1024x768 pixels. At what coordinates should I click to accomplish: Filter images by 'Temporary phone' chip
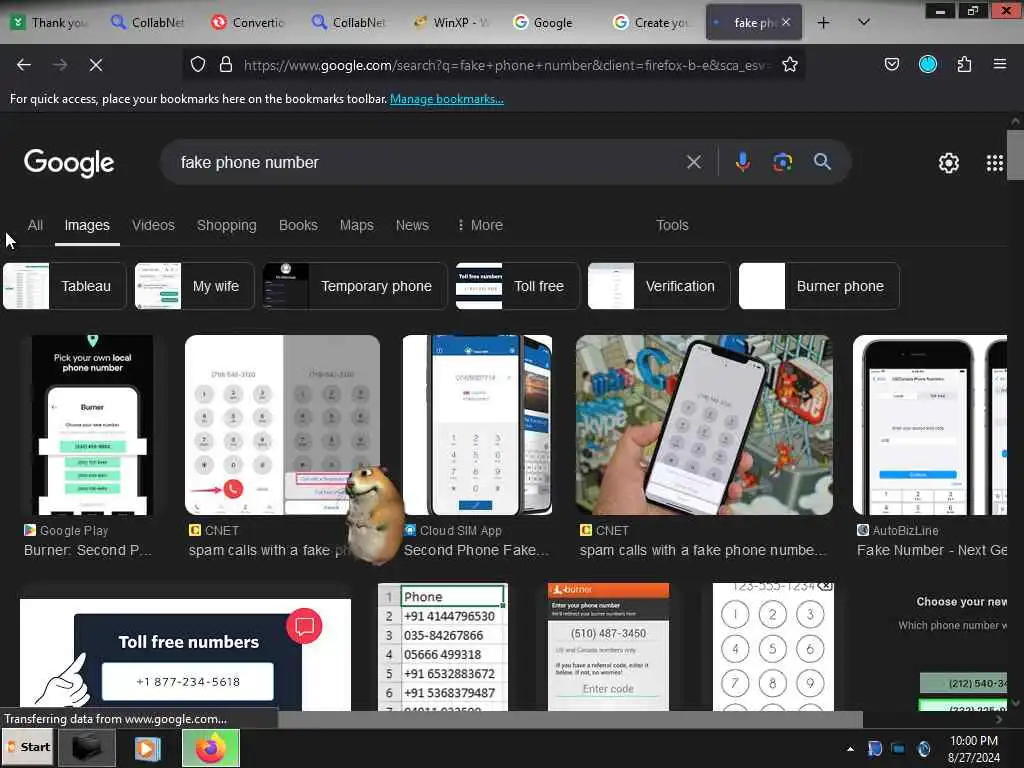click(355, 286)
